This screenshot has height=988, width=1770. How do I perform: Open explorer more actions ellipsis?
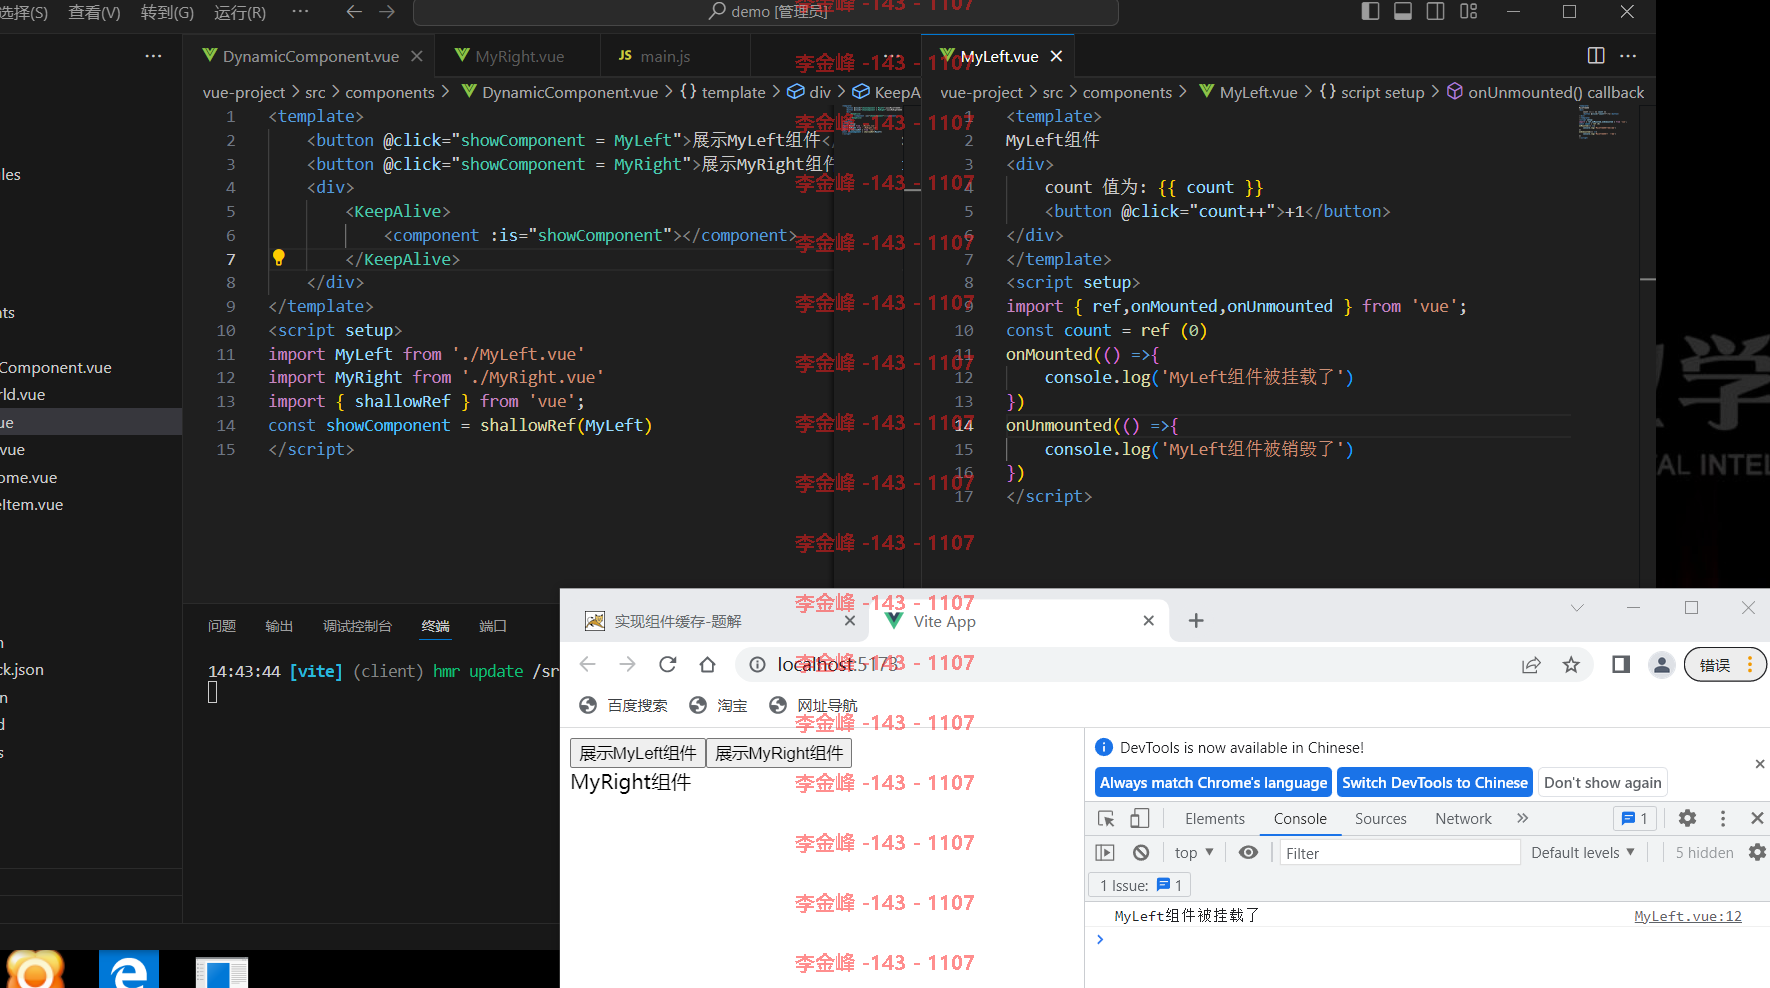(153, 56)
